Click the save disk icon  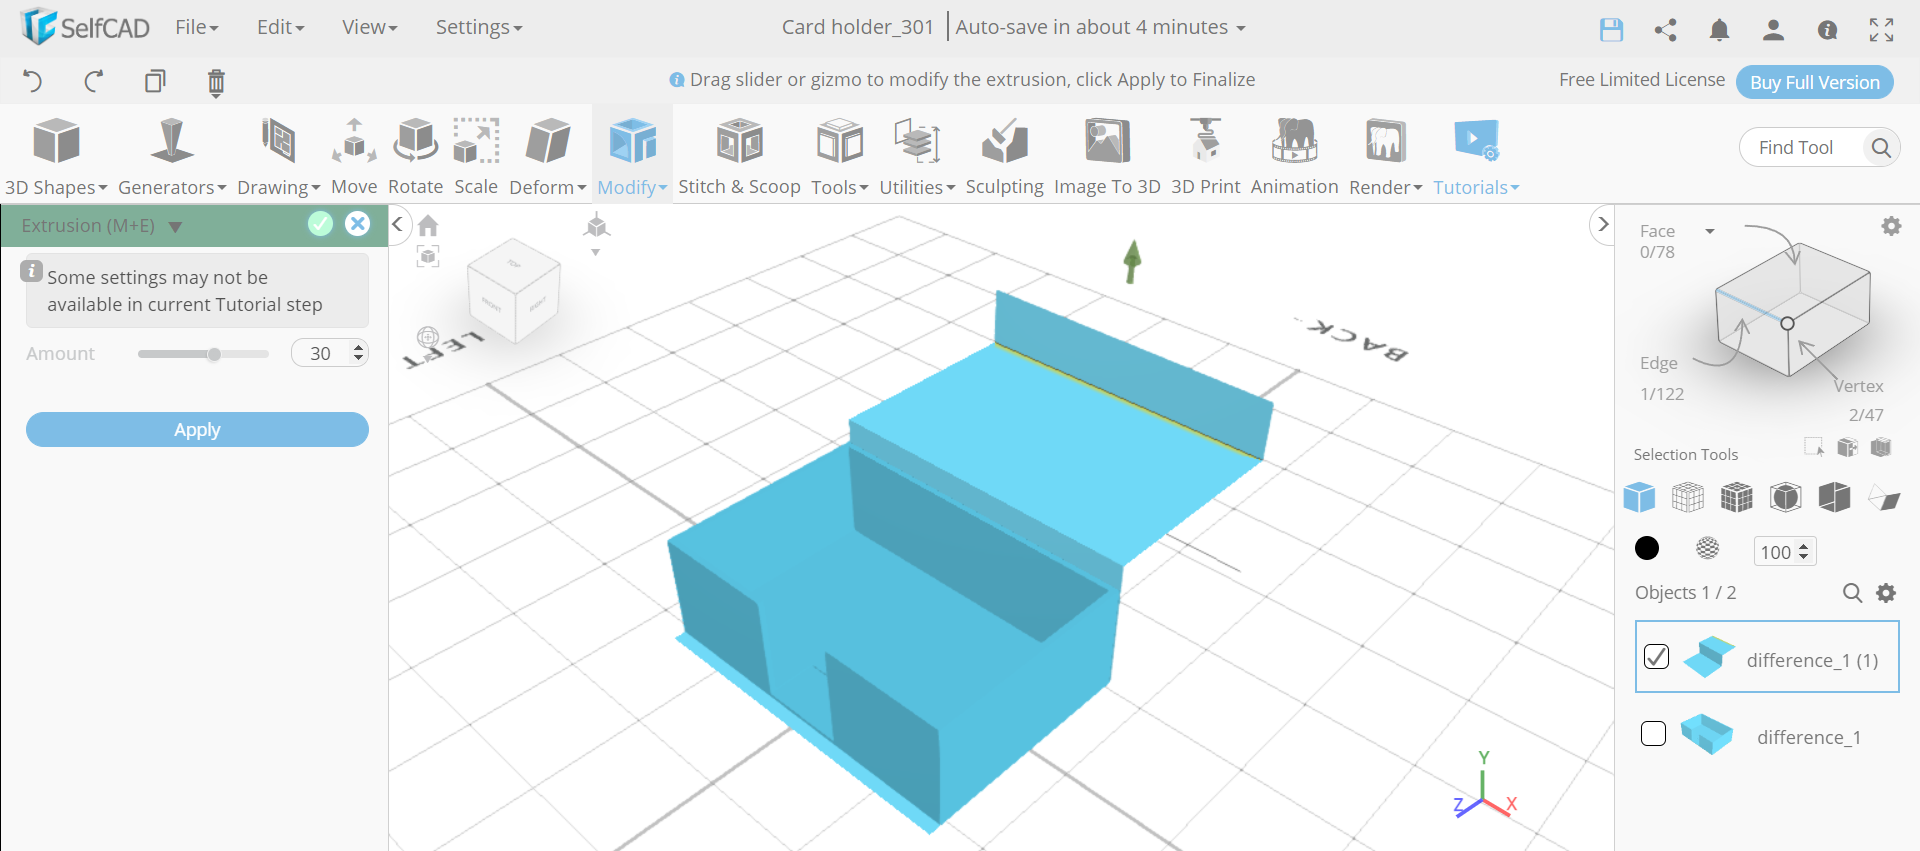(x=1611, y=30)
